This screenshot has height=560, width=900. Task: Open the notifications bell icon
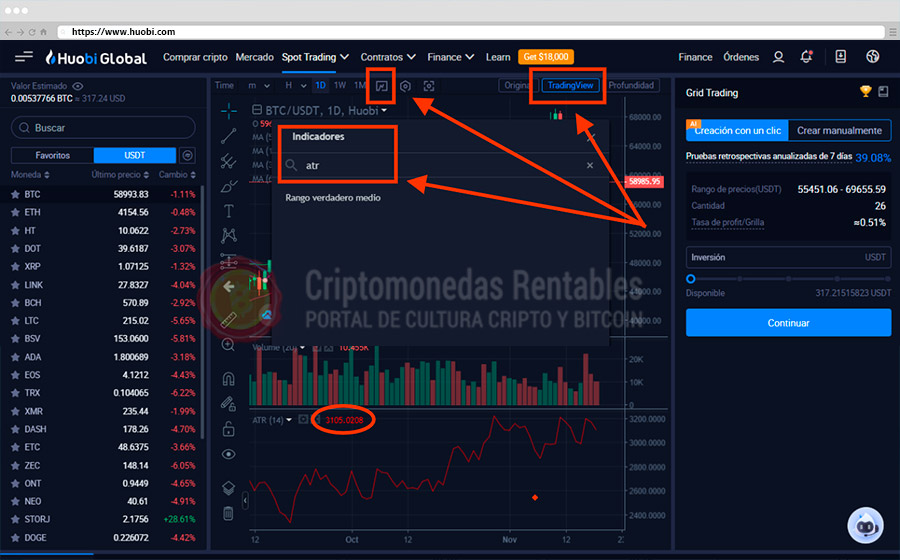tap(806, 57)
